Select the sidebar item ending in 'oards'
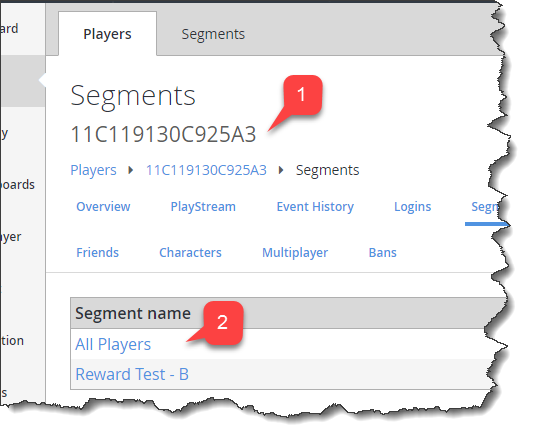This screenshot has width=533, height=441. pos(18,184)
